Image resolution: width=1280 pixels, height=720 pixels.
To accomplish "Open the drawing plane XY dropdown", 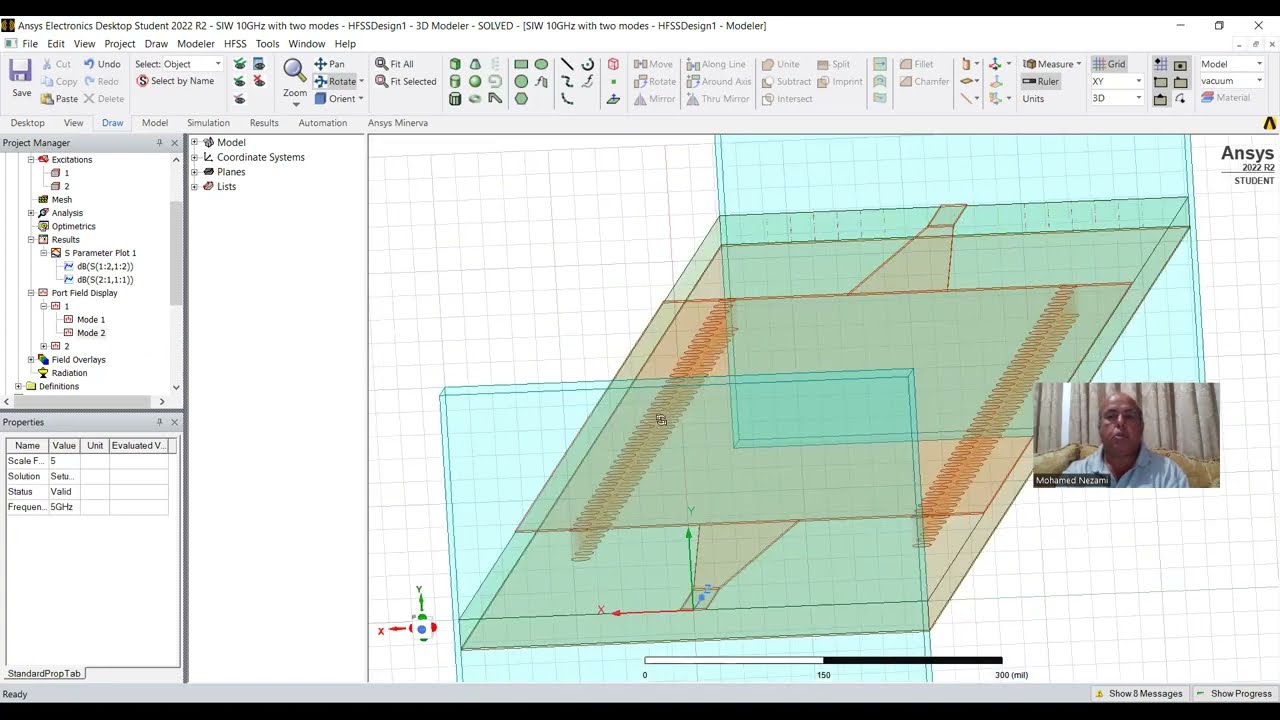I will [1116, 81].
